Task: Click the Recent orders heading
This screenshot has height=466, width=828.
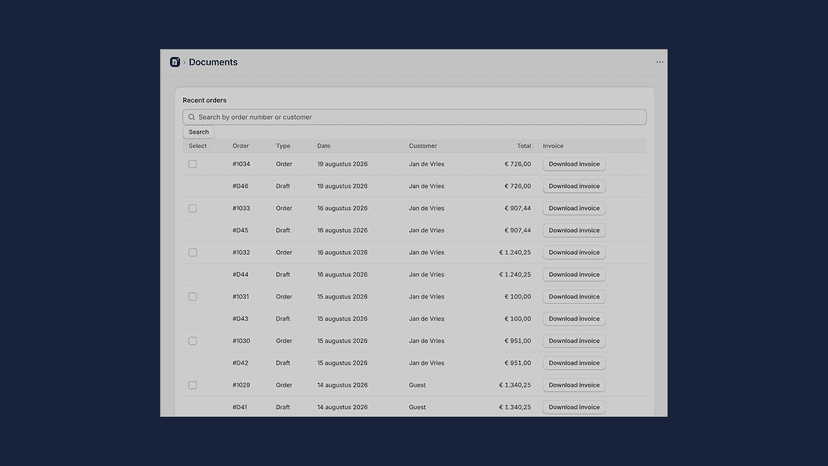Action: (204, 100)
